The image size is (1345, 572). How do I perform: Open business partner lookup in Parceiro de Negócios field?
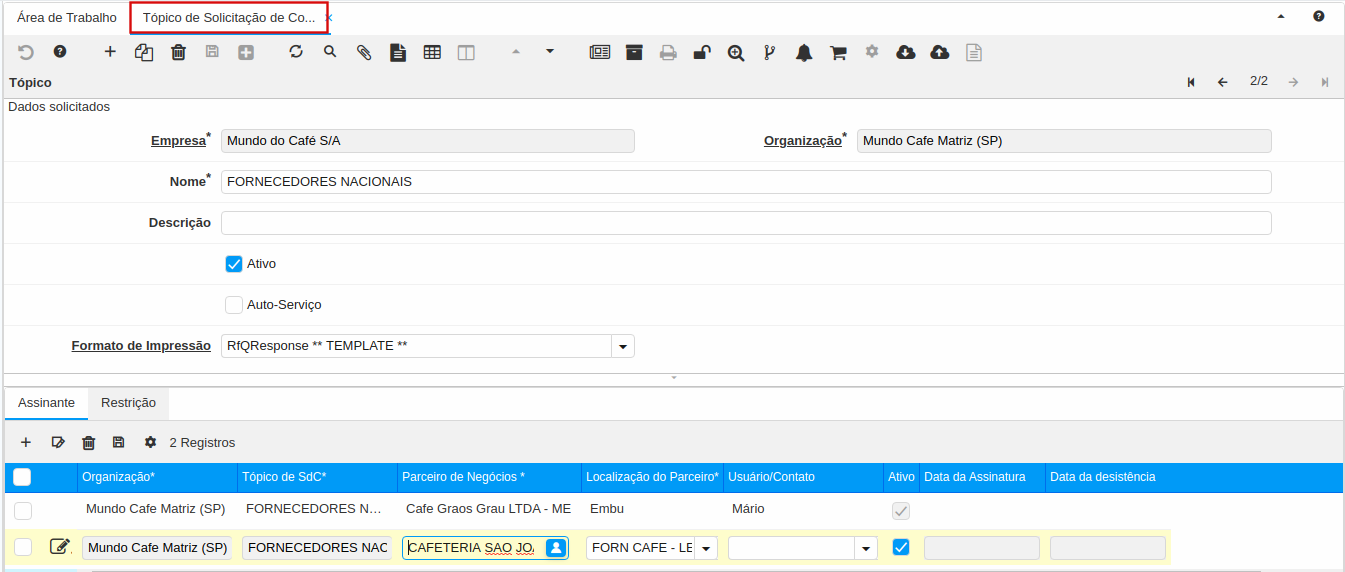coord(556,547)
